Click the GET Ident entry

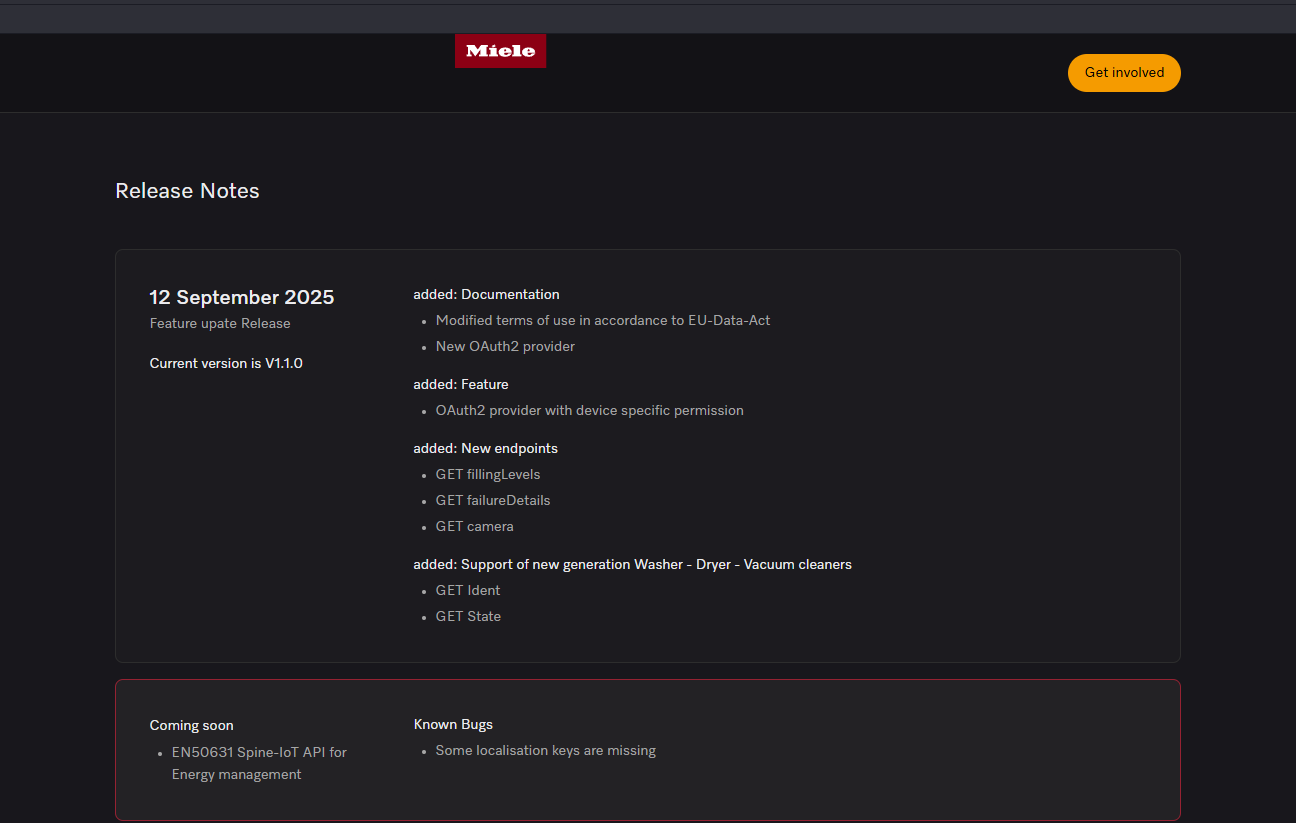click(468, 590)
